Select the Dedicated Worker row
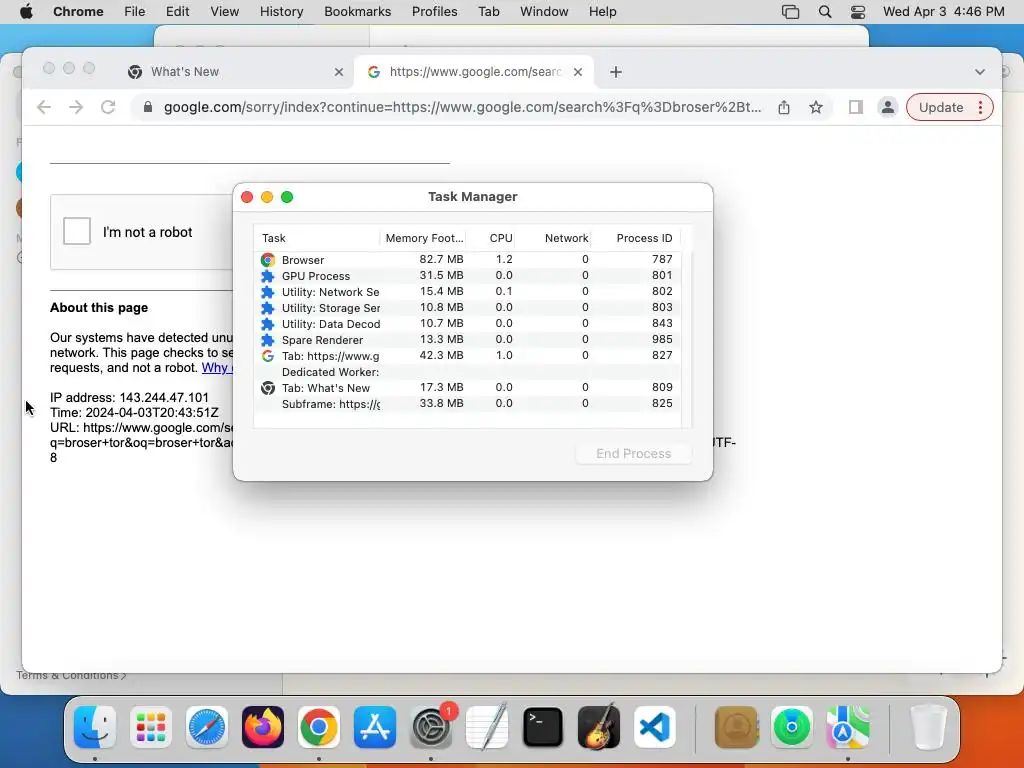 pyautogui.click(x=468, y=372)
